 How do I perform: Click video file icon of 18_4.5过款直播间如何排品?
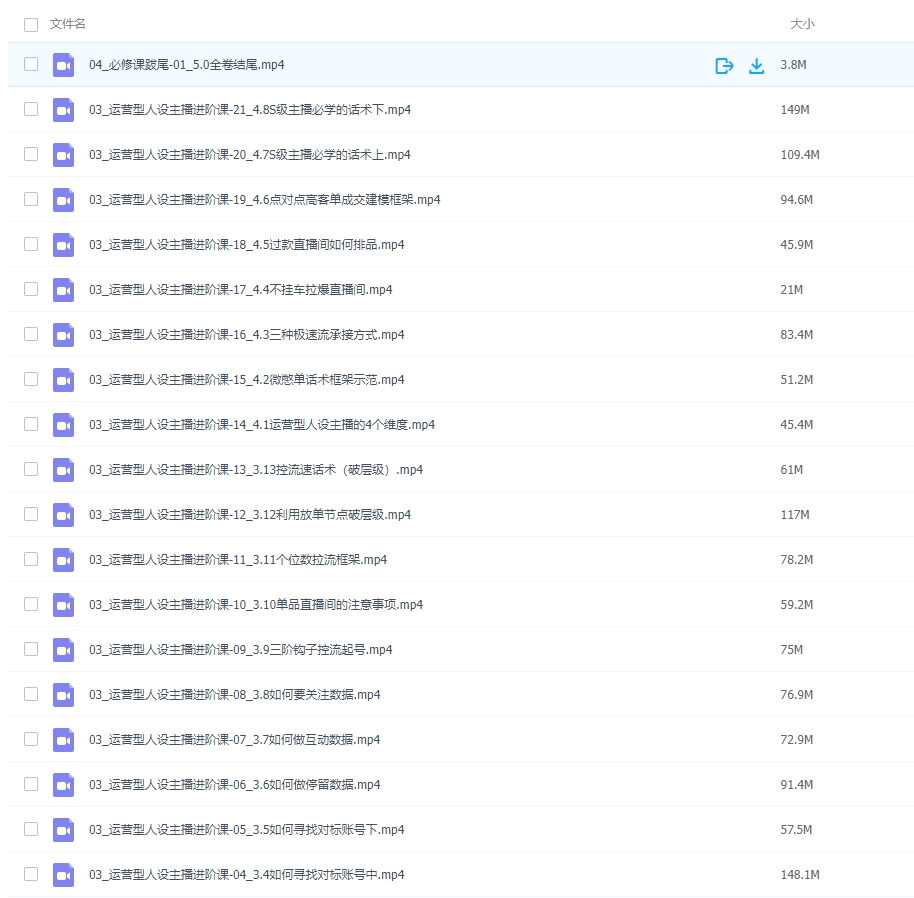point(64,245)
